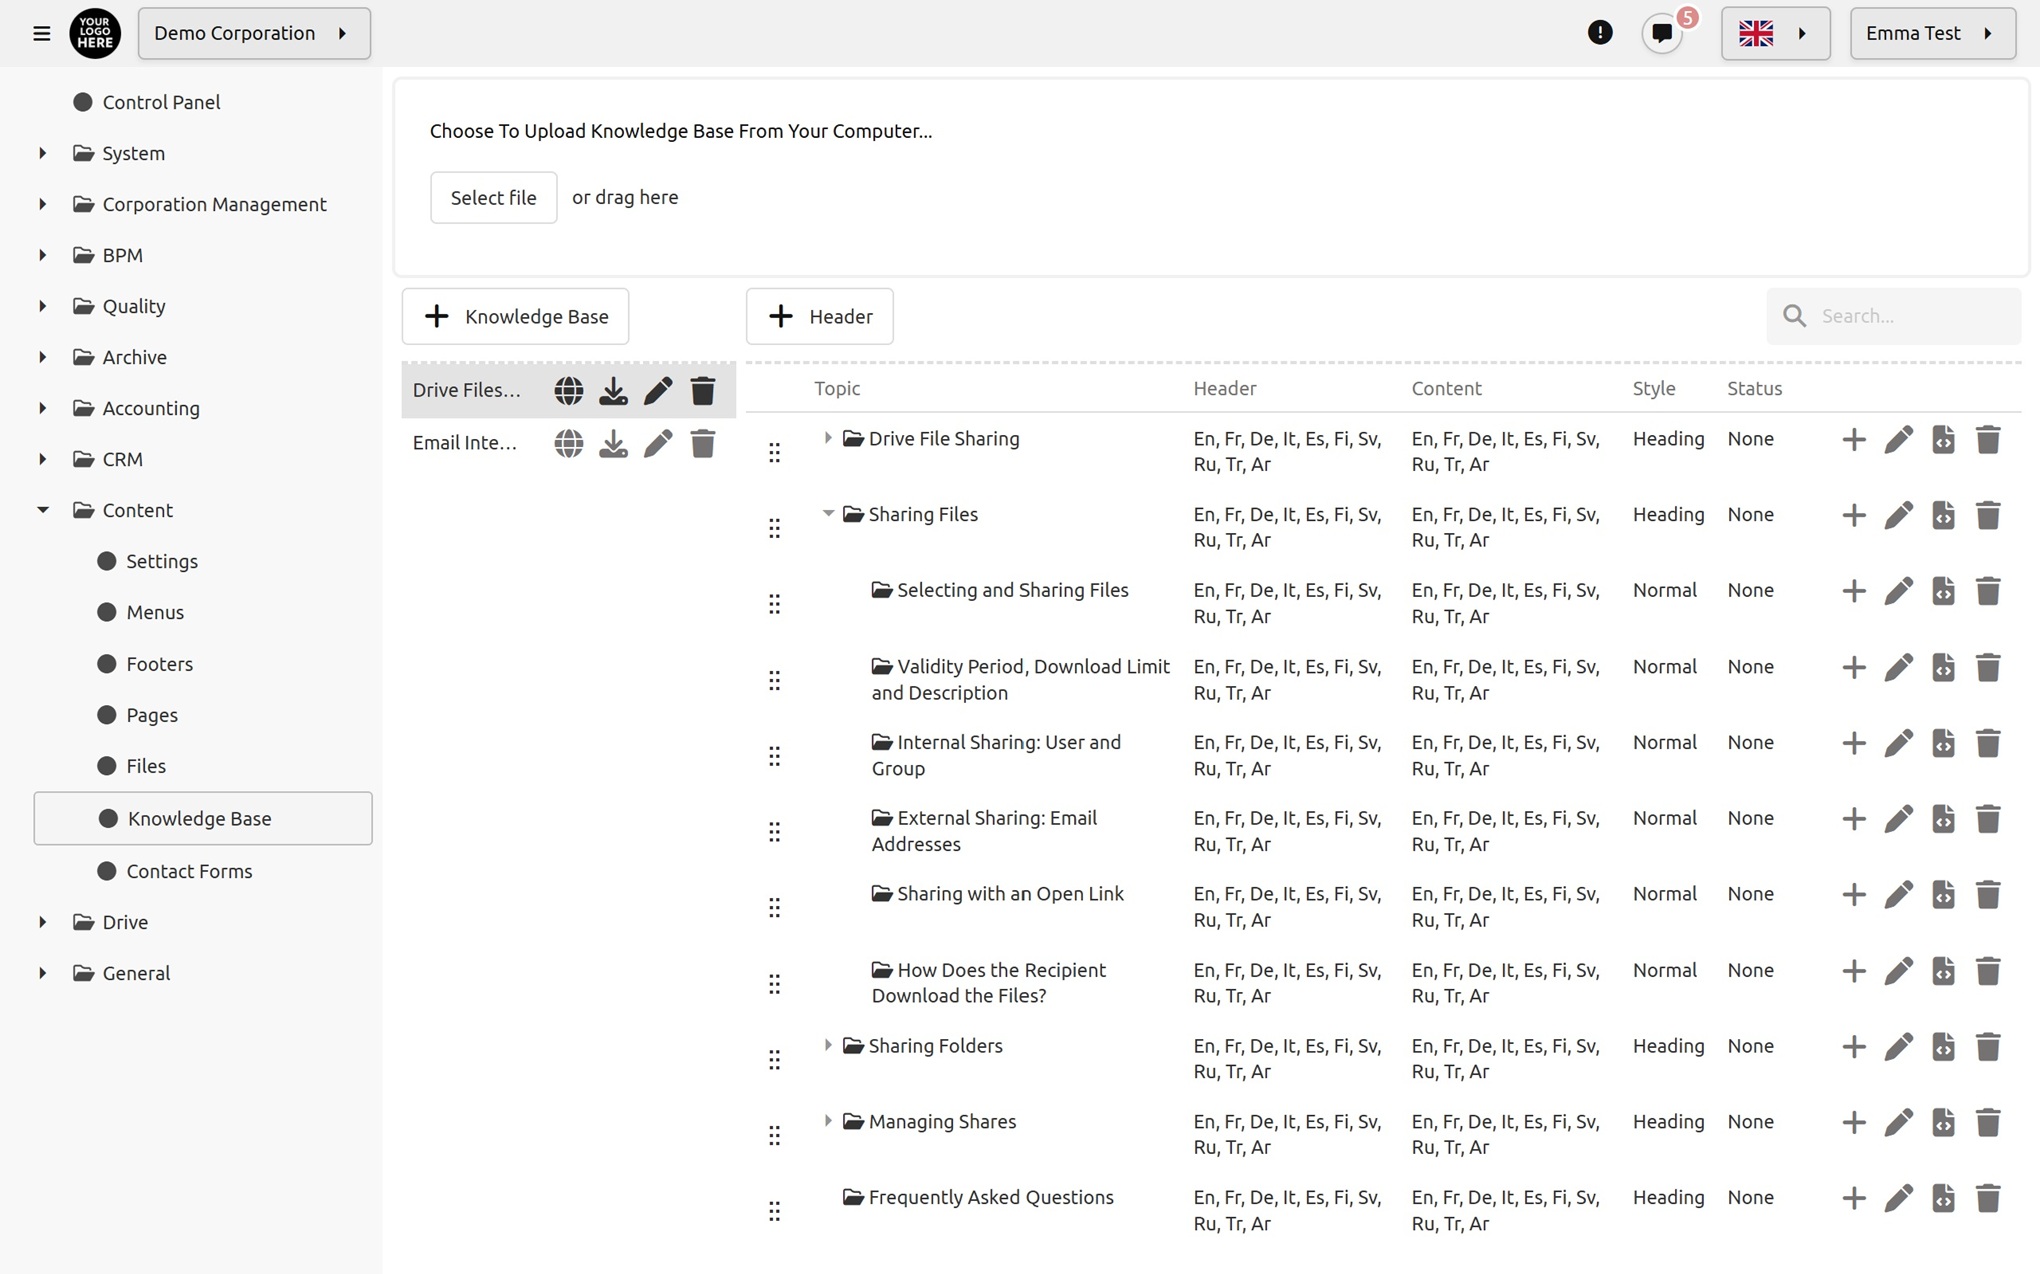Expand the Sharing Folders topic

[828, 1045]
